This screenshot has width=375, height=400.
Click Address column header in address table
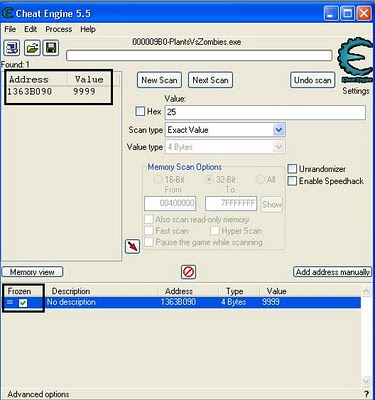coord(179,291)
